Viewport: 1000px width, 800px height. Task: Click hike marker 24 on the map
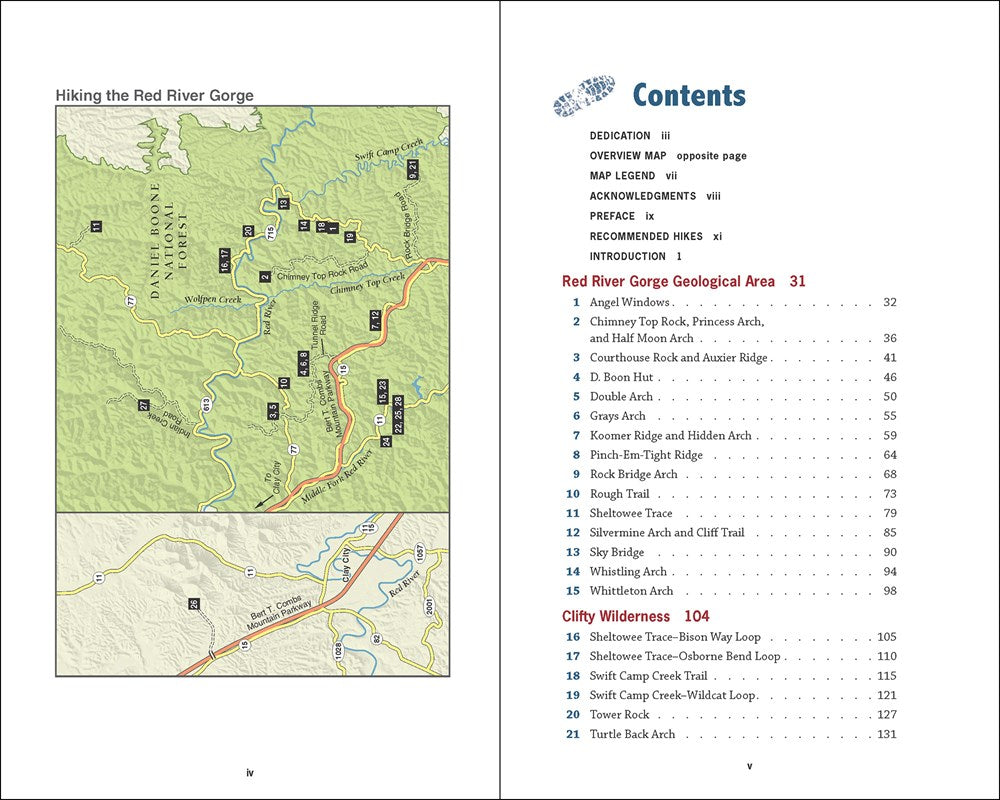pos(385,441)
